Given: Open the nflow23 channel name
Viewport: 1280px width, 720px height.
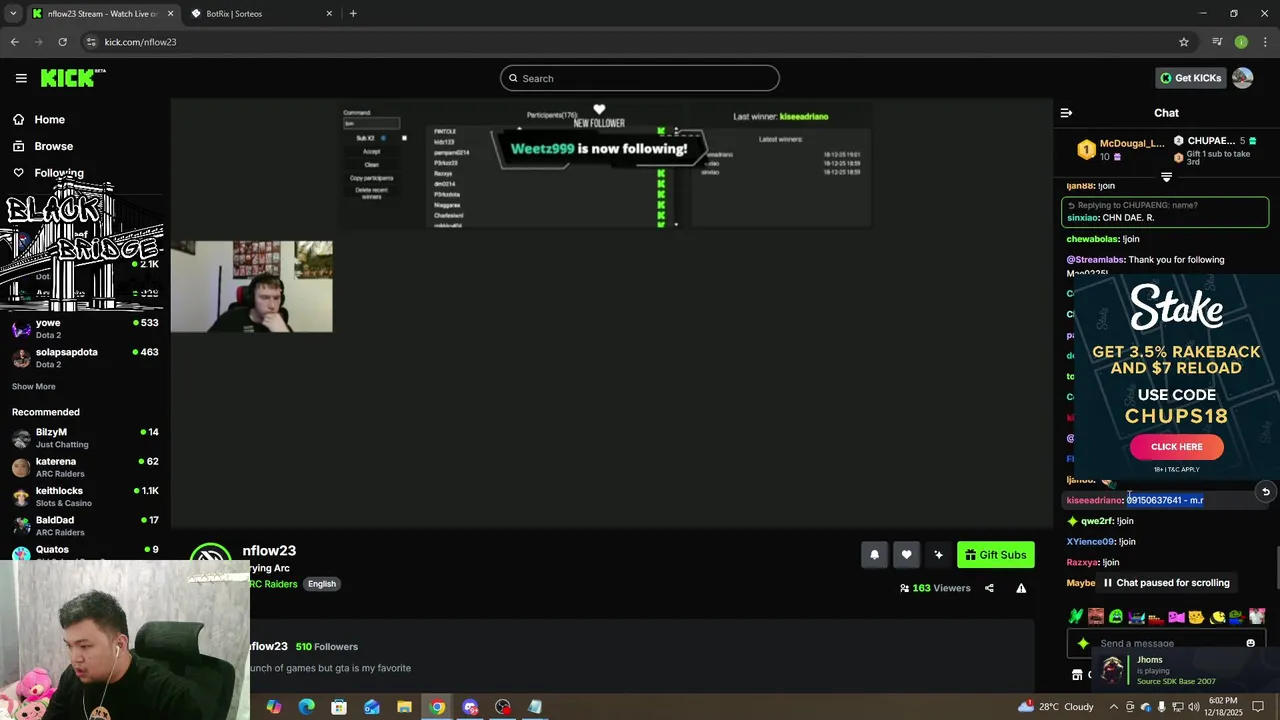Looking at the screenshot, I should (269, 551).
